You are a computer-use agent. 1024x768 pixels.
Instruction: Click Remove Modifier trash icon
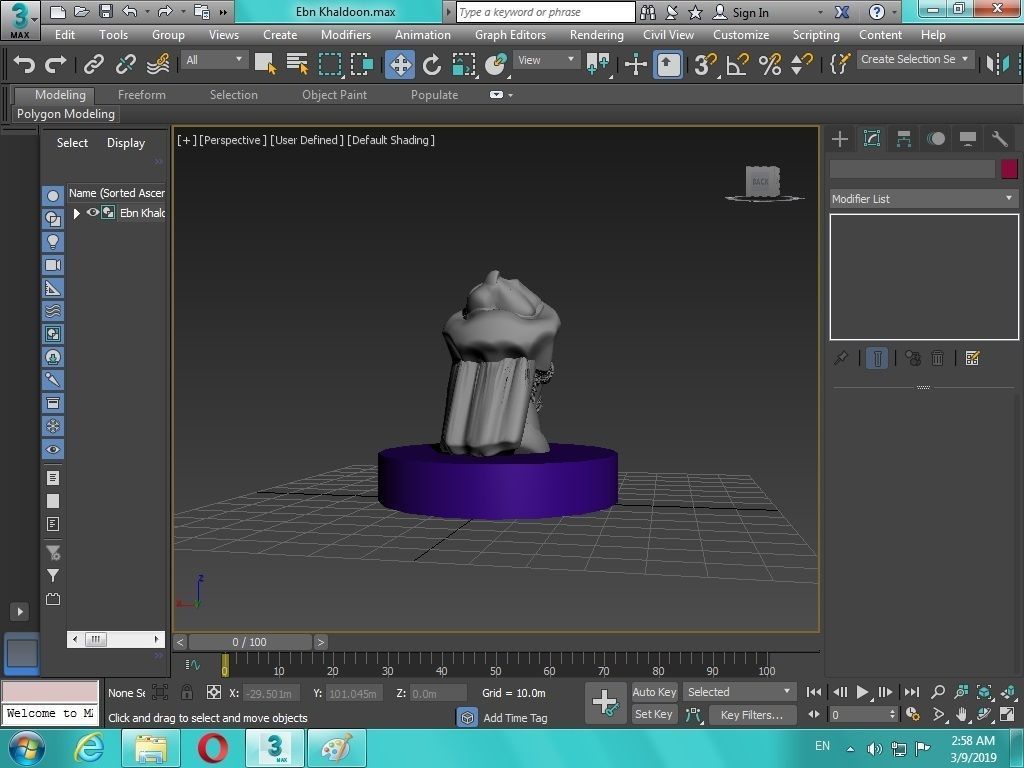tap(937, 358)
